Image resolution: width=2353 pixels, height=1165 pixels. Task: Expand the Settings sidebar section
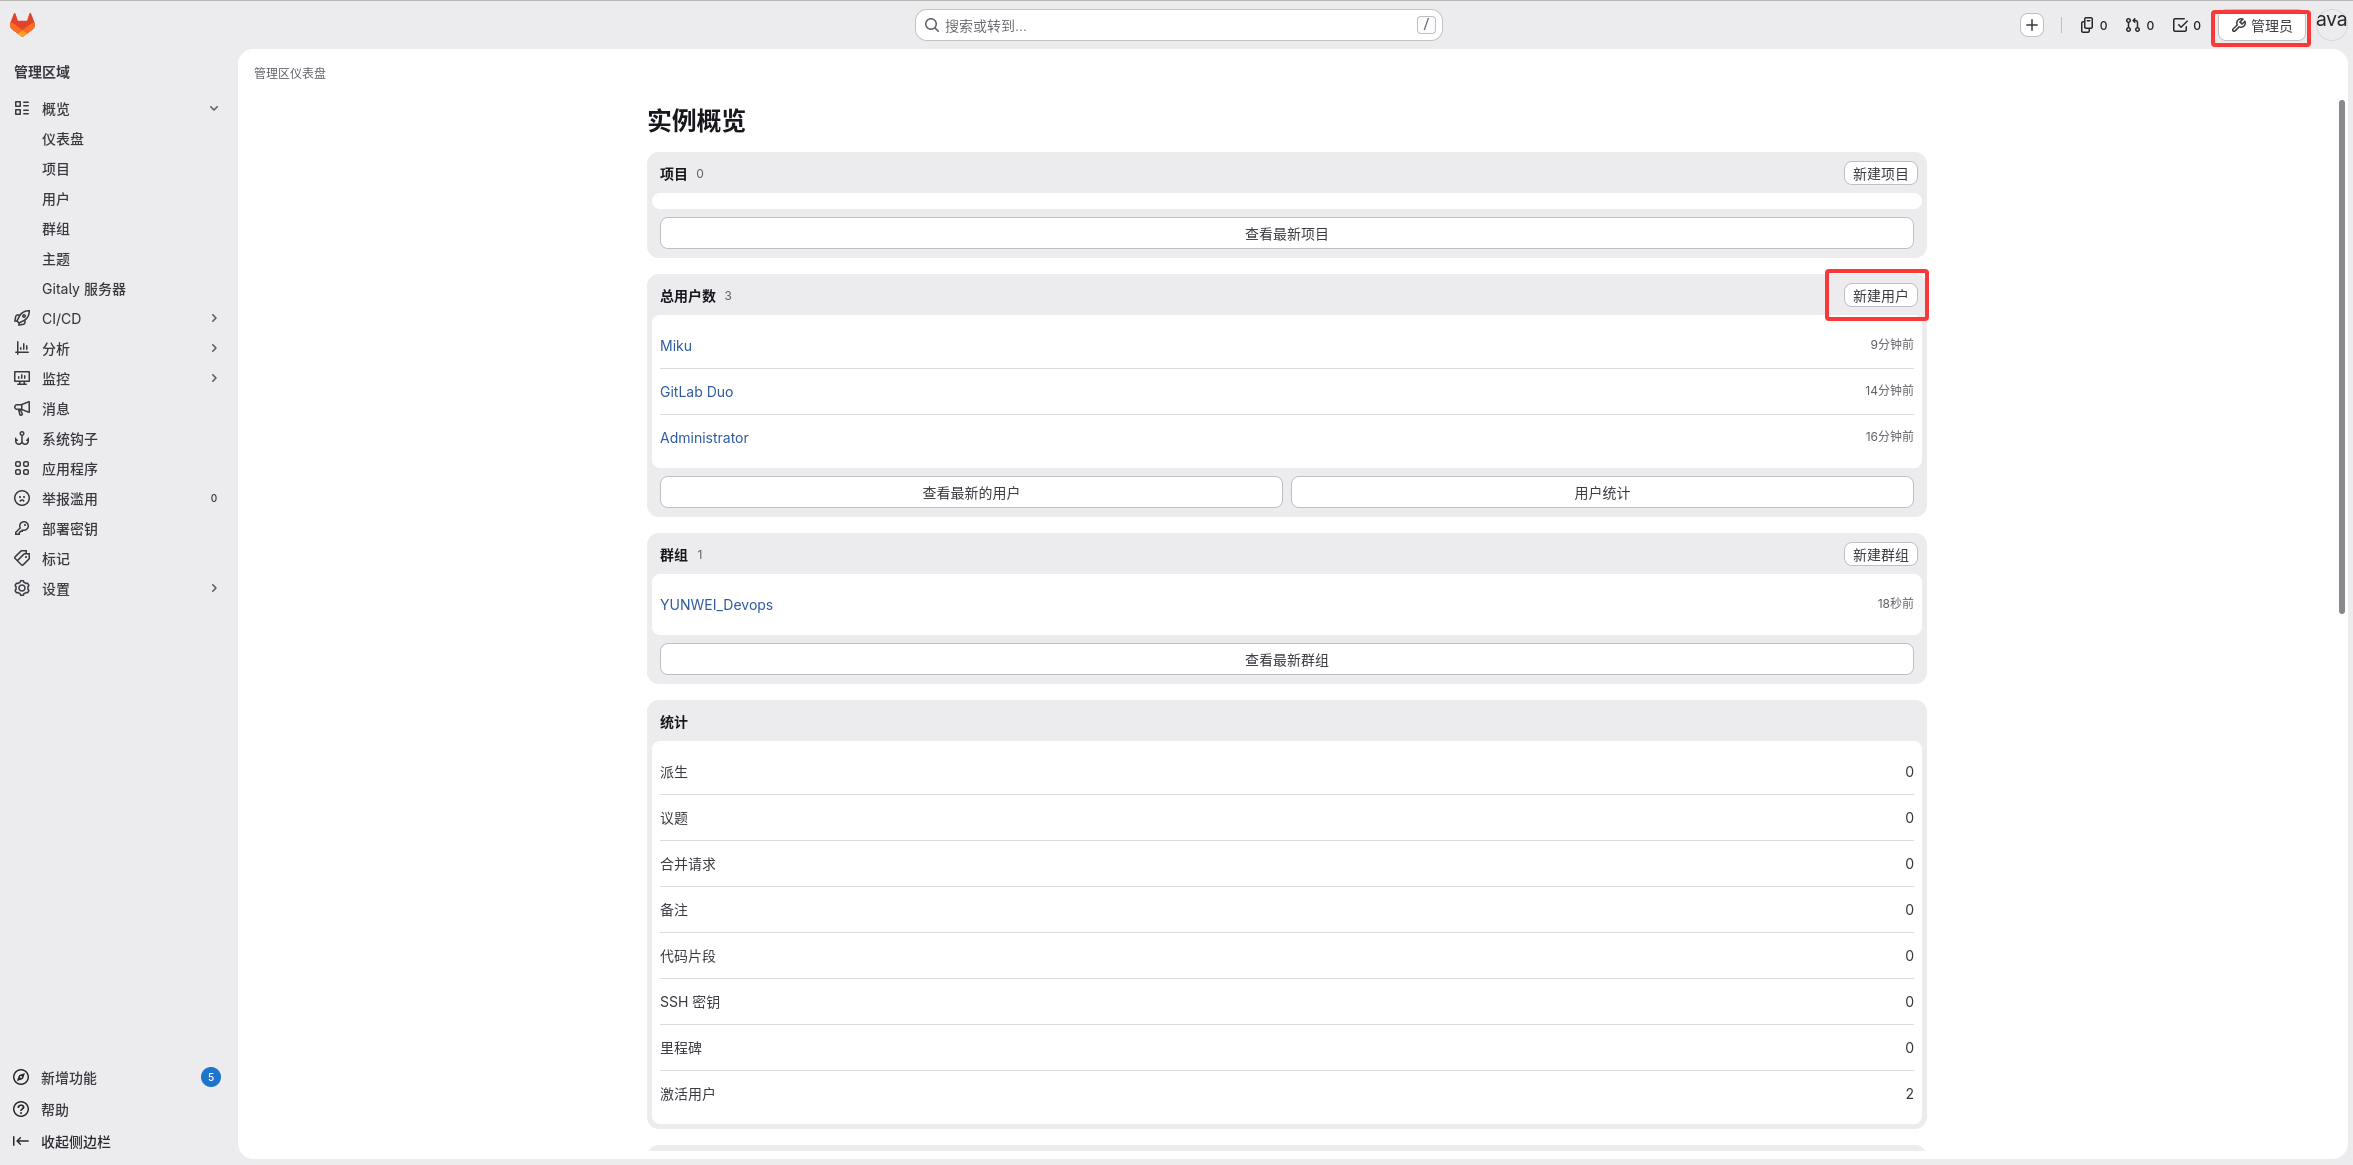click(x=213, y=588)
